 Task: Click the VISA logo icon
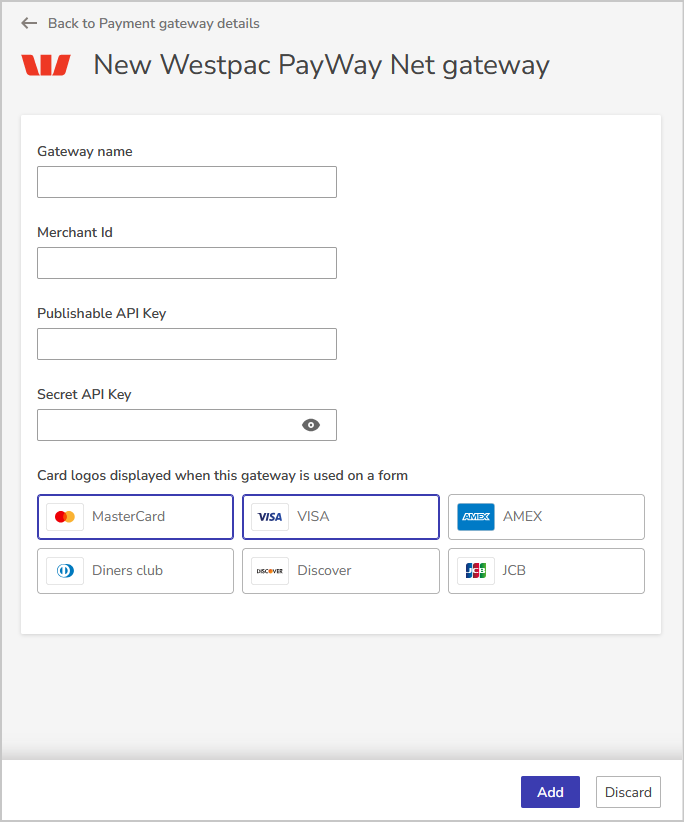[x=270, y=517]
